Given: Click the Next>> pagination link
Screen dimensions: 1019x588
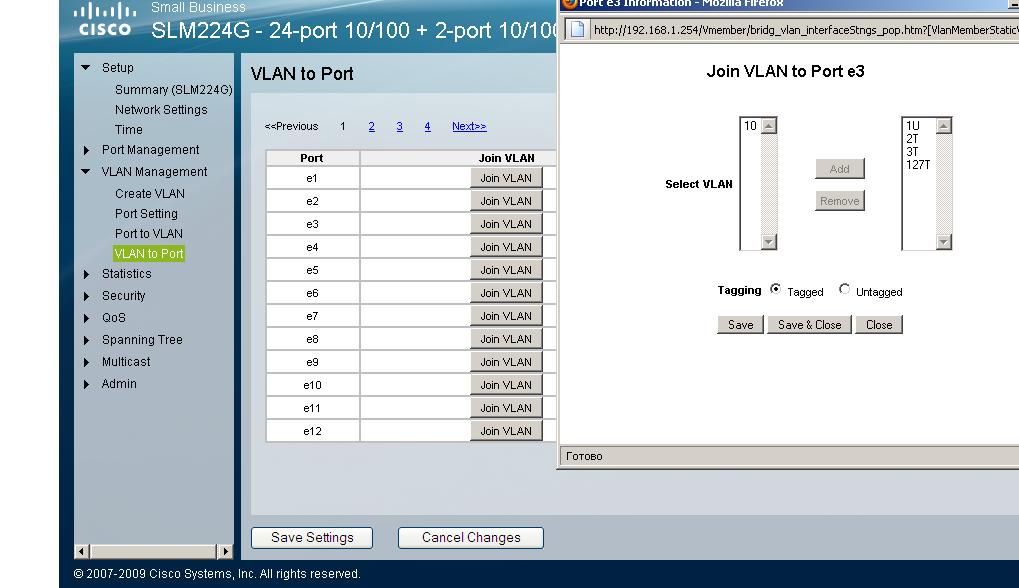Looking at the screenshot, I should [x=469, y=126].
